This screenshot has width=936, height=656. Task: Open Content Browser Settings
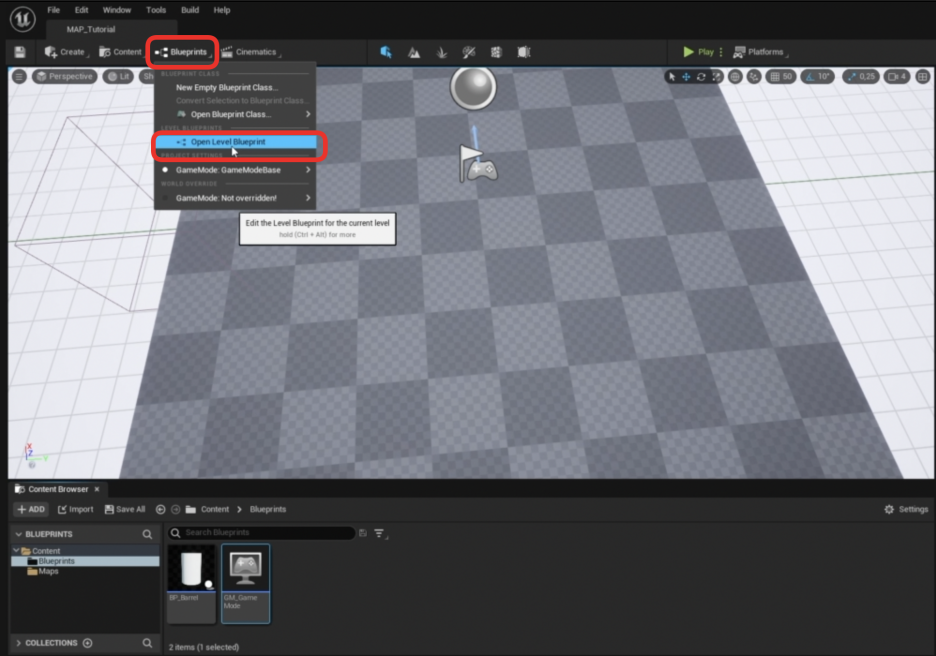[906, 509]
